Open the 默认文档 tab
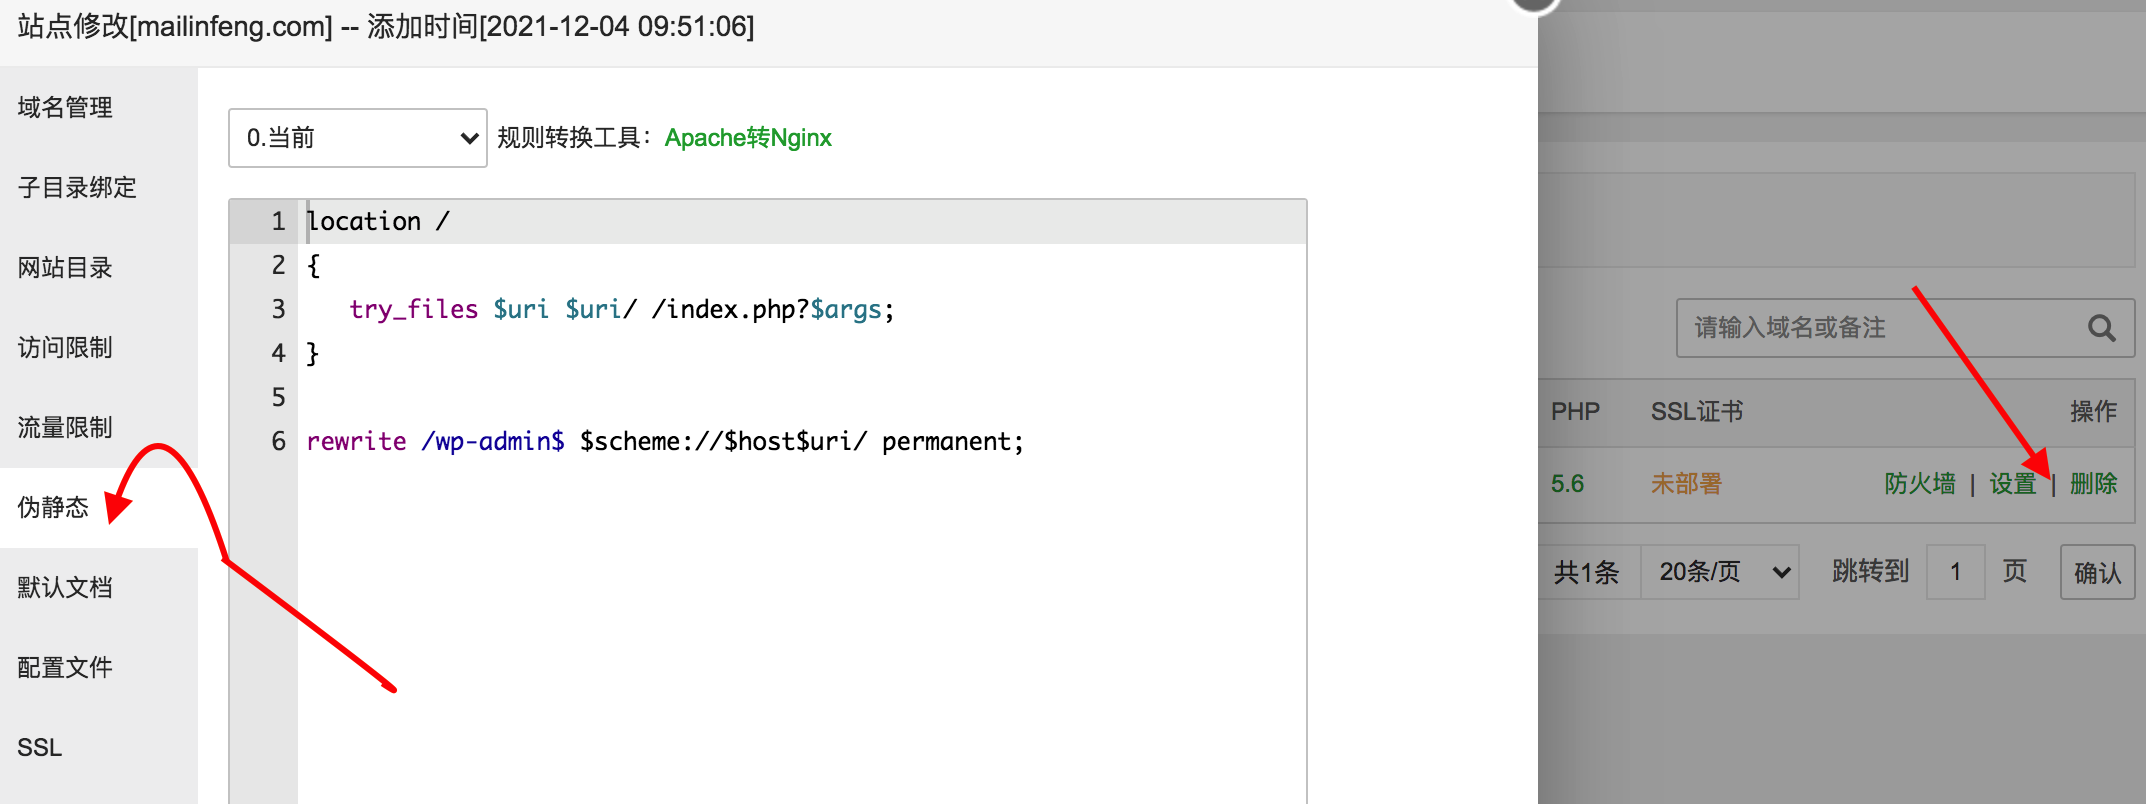 click(65, 587)
